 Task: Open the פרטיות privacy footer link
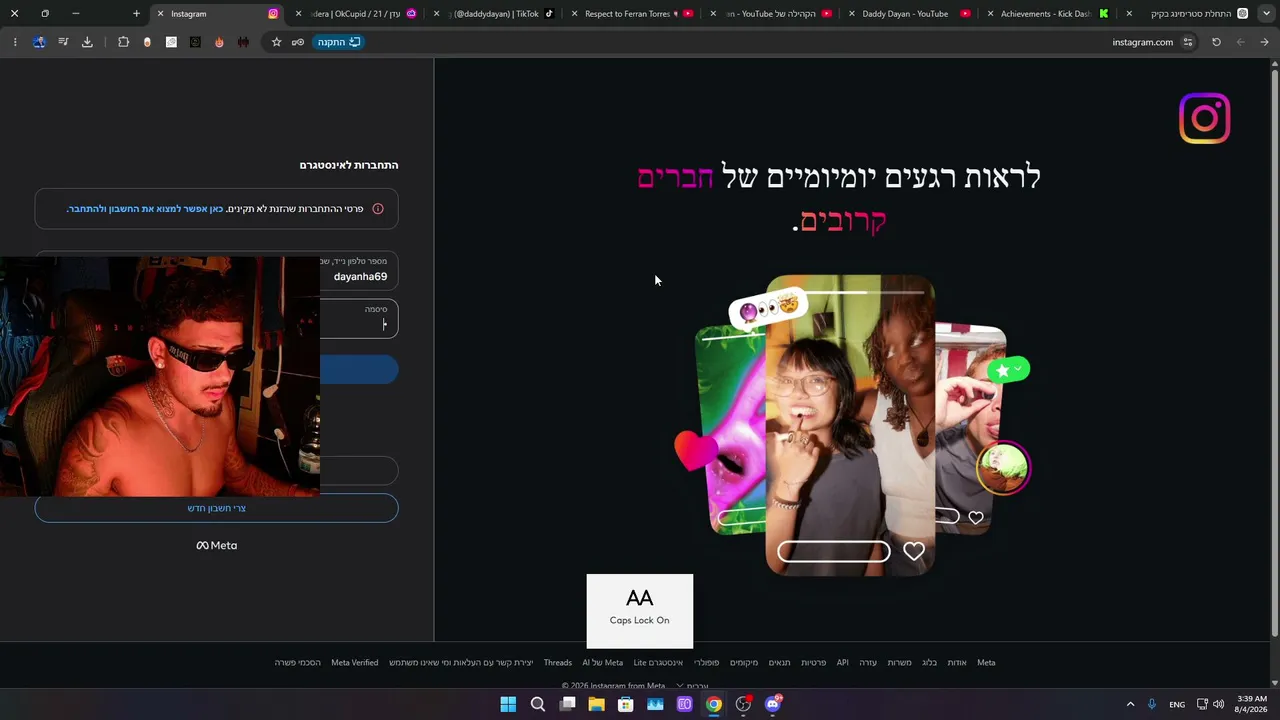click(814, 662)
